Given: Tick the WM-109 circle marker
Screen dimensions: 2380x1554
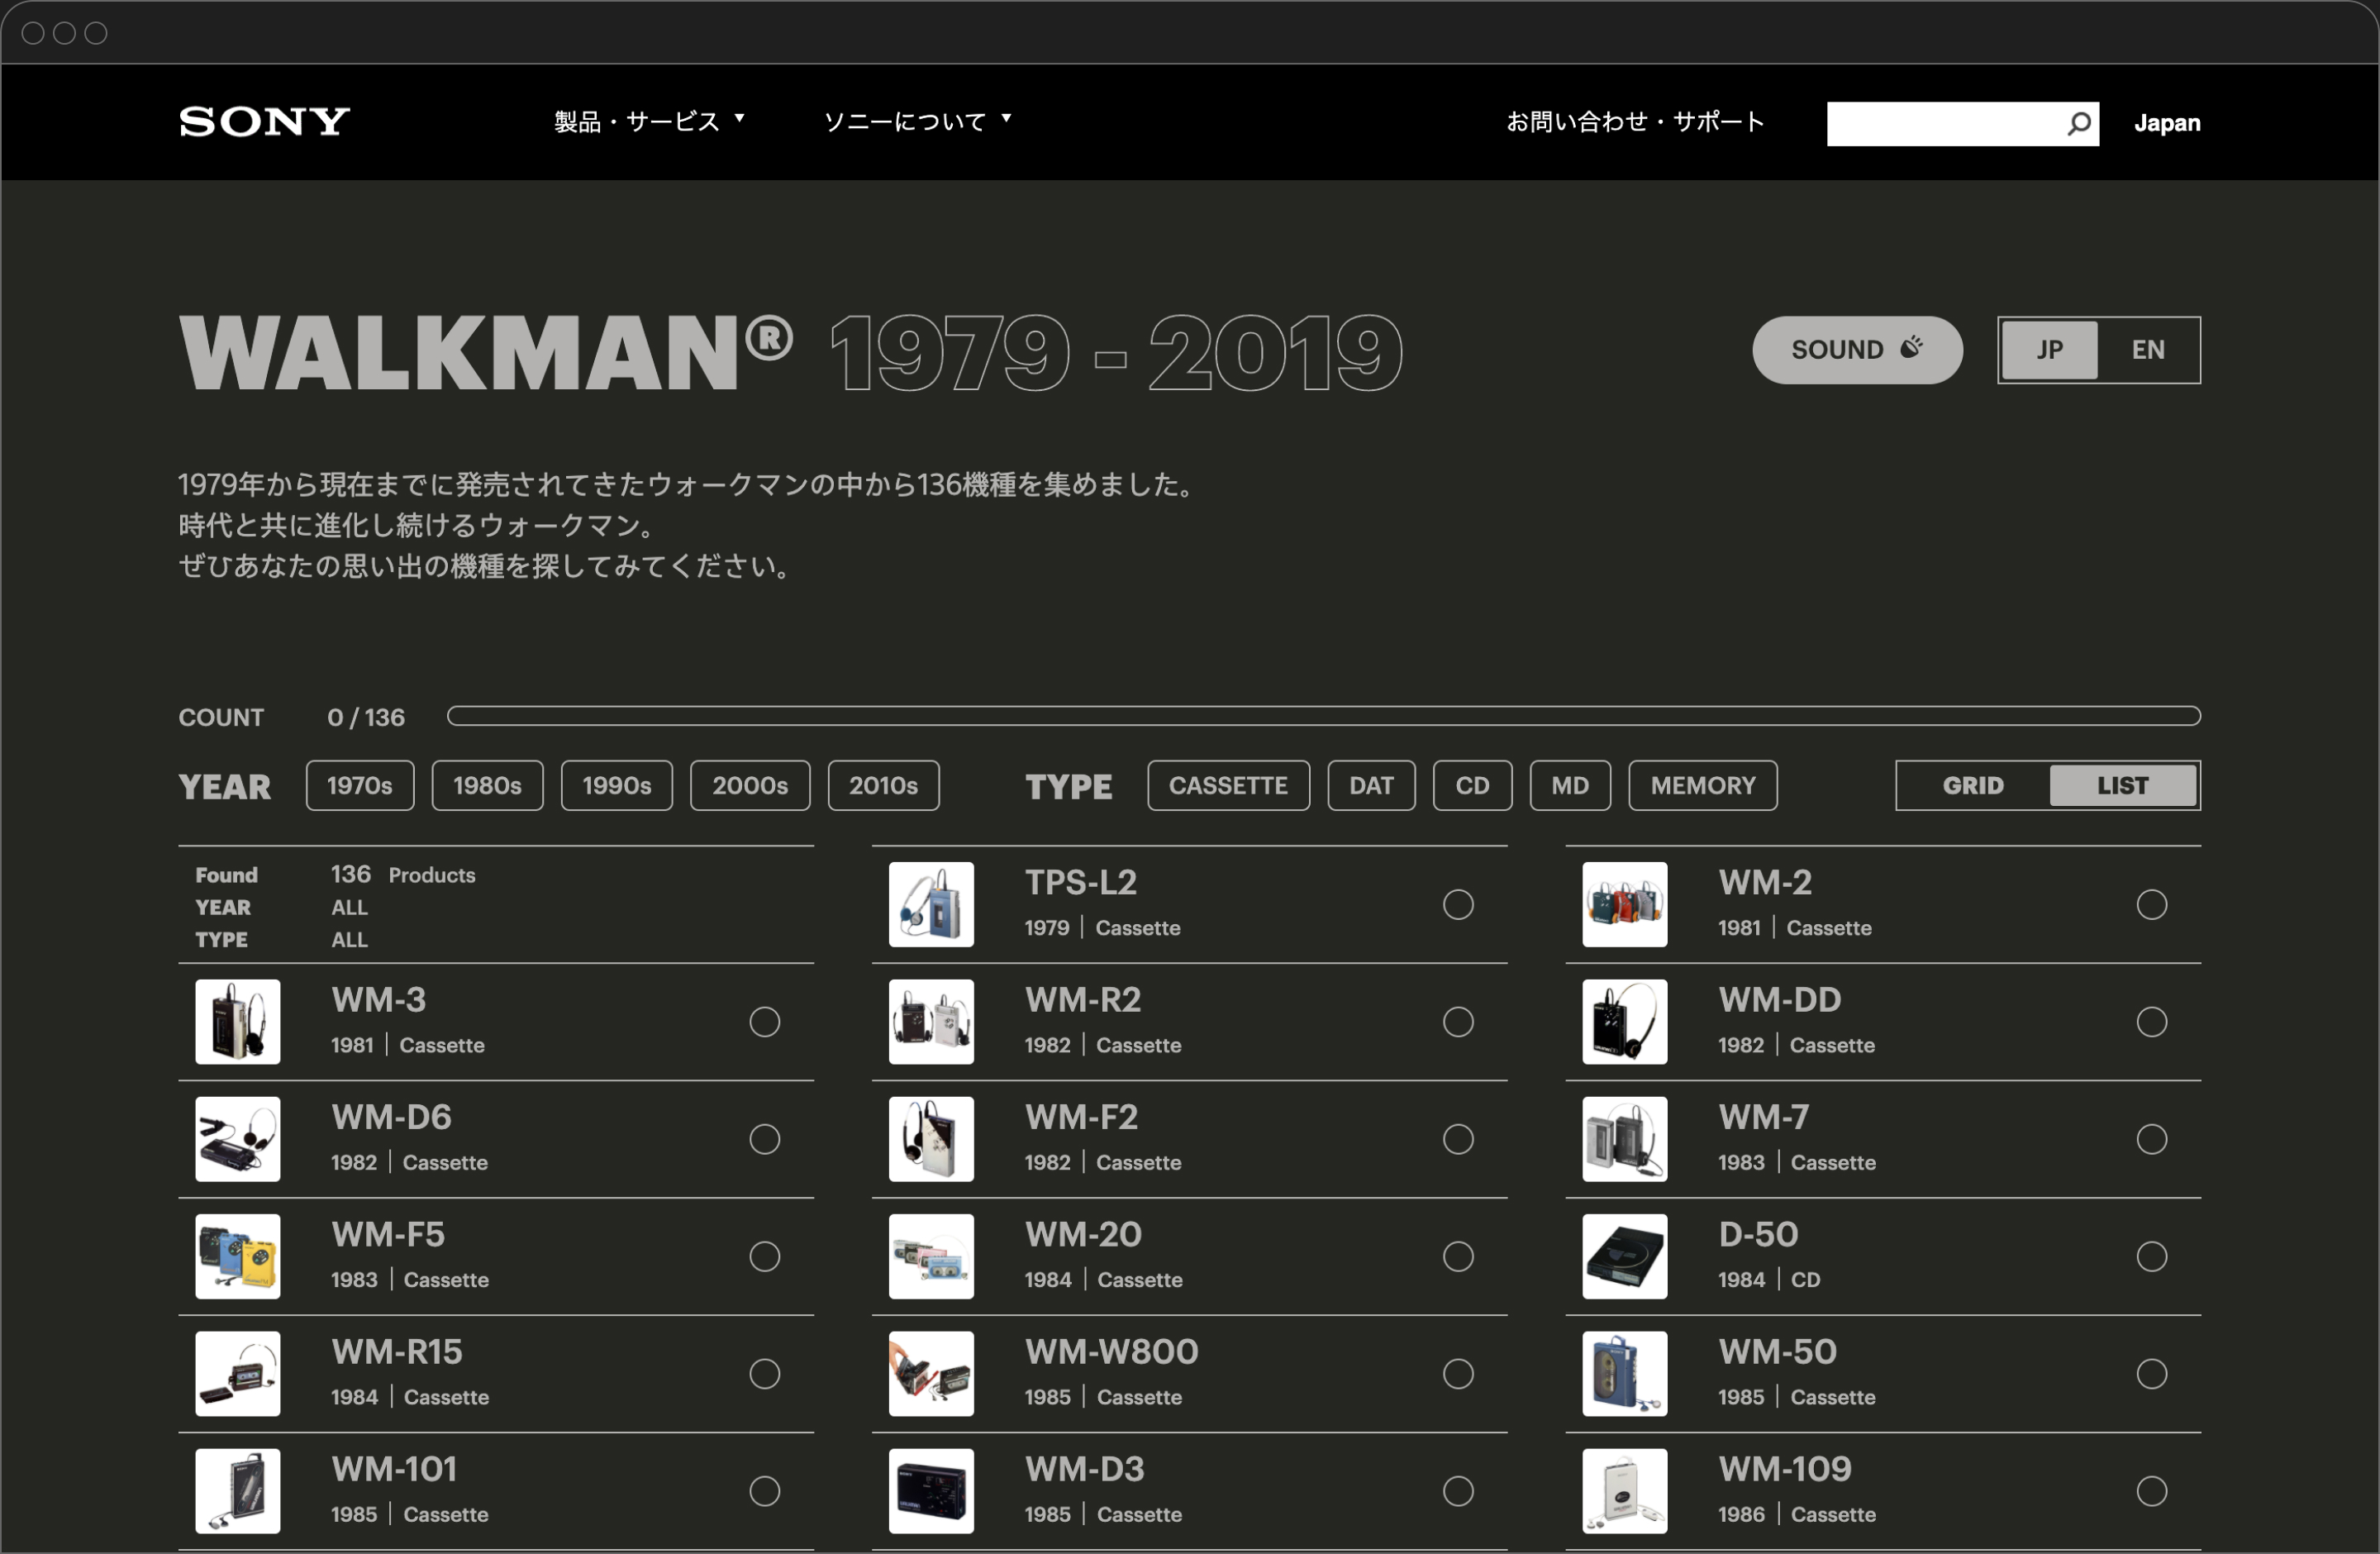Looking at the screenshot, I should (2151, 1491).
